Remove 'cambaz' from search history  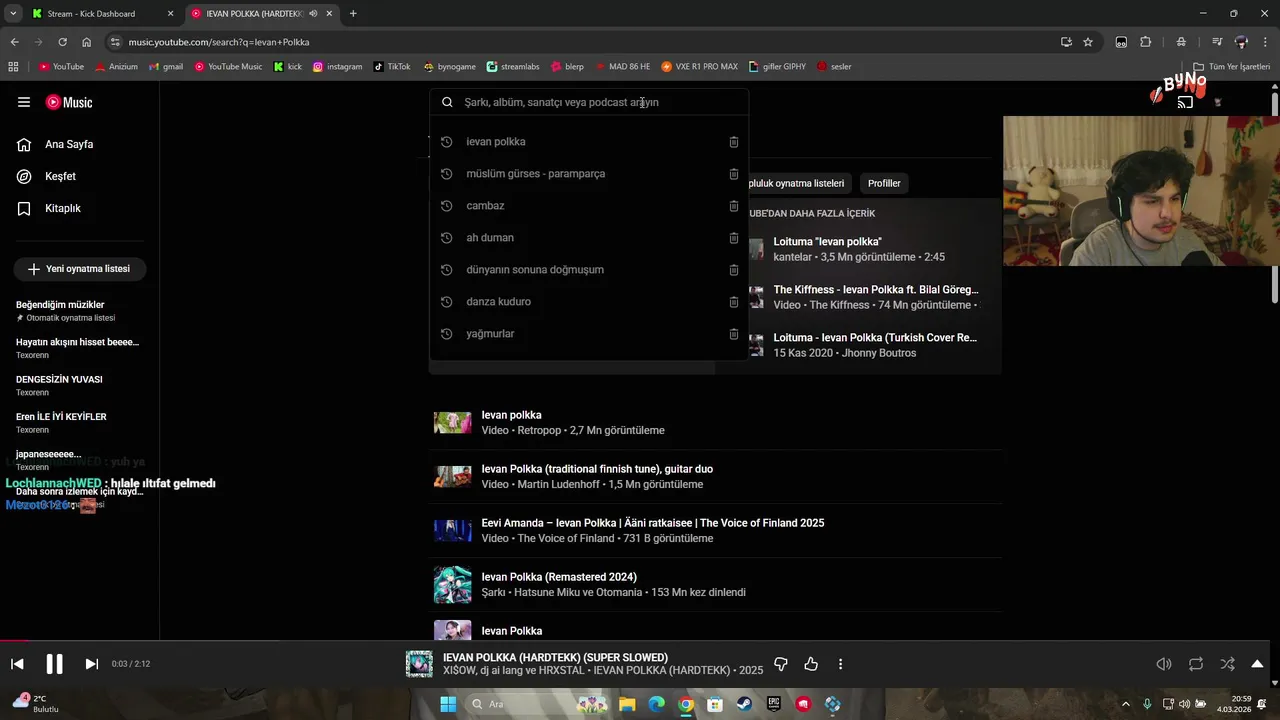[733, 206]
